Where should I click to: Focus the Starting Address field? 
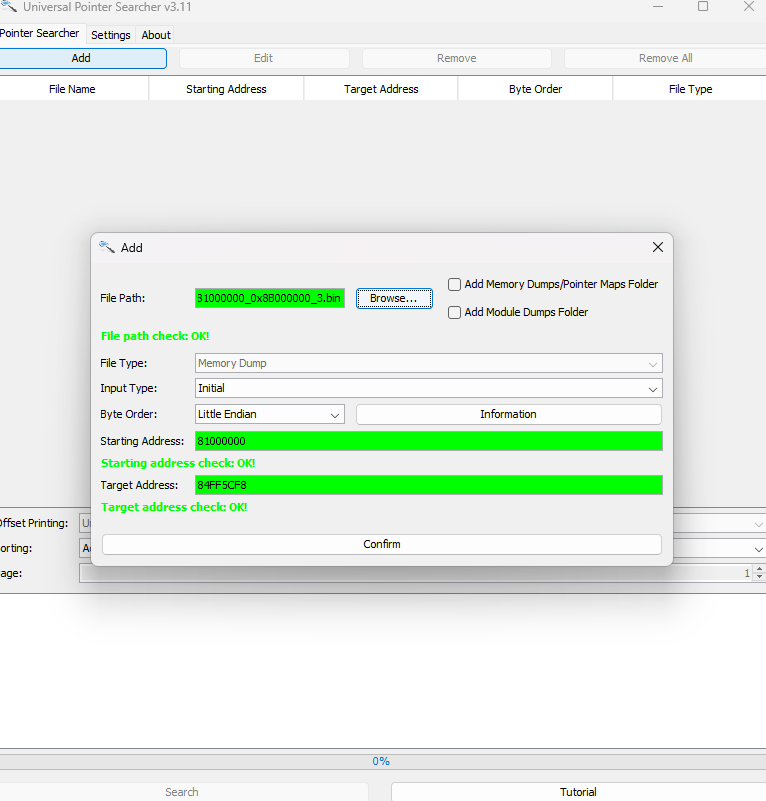pos(429,441)
